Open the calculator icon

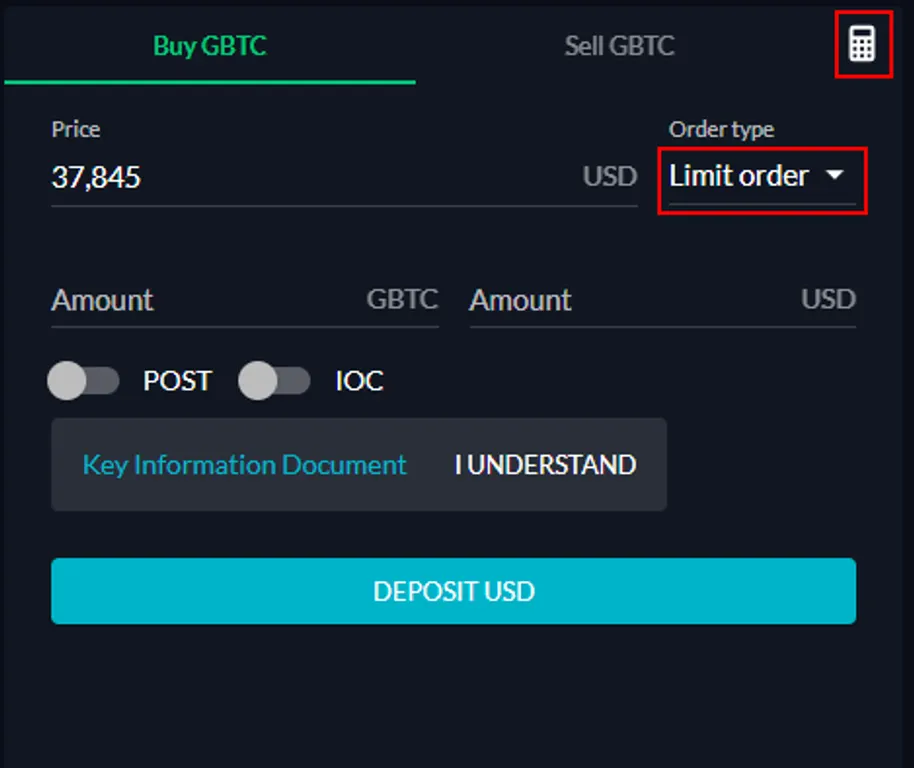(862, 44)
